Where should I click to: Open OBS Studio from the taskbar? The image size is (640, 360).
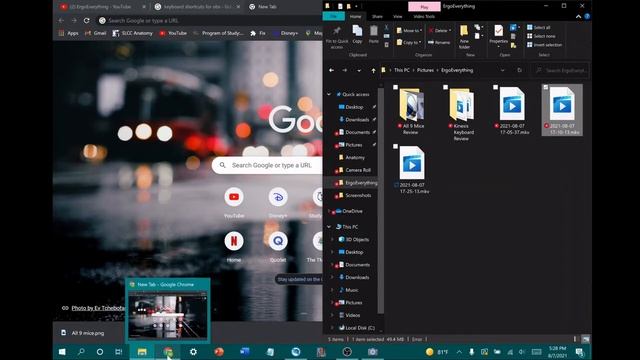347,352
